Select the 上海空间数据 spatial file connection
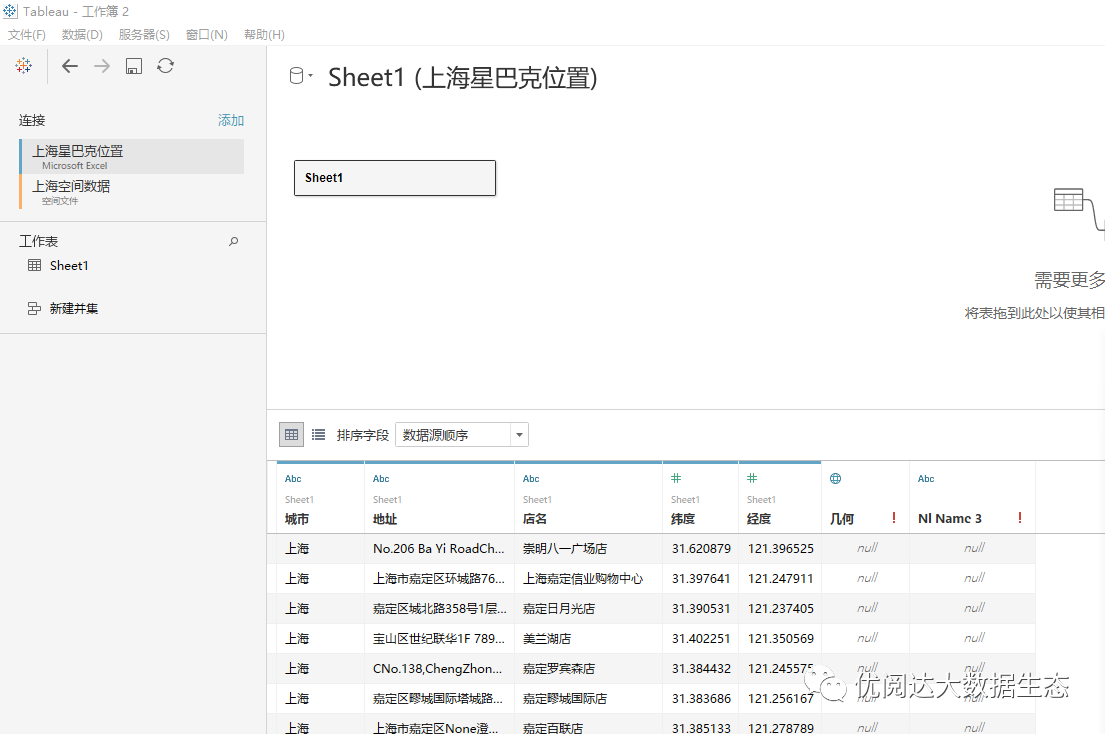 pyautogui.click(x=132, y=192)
